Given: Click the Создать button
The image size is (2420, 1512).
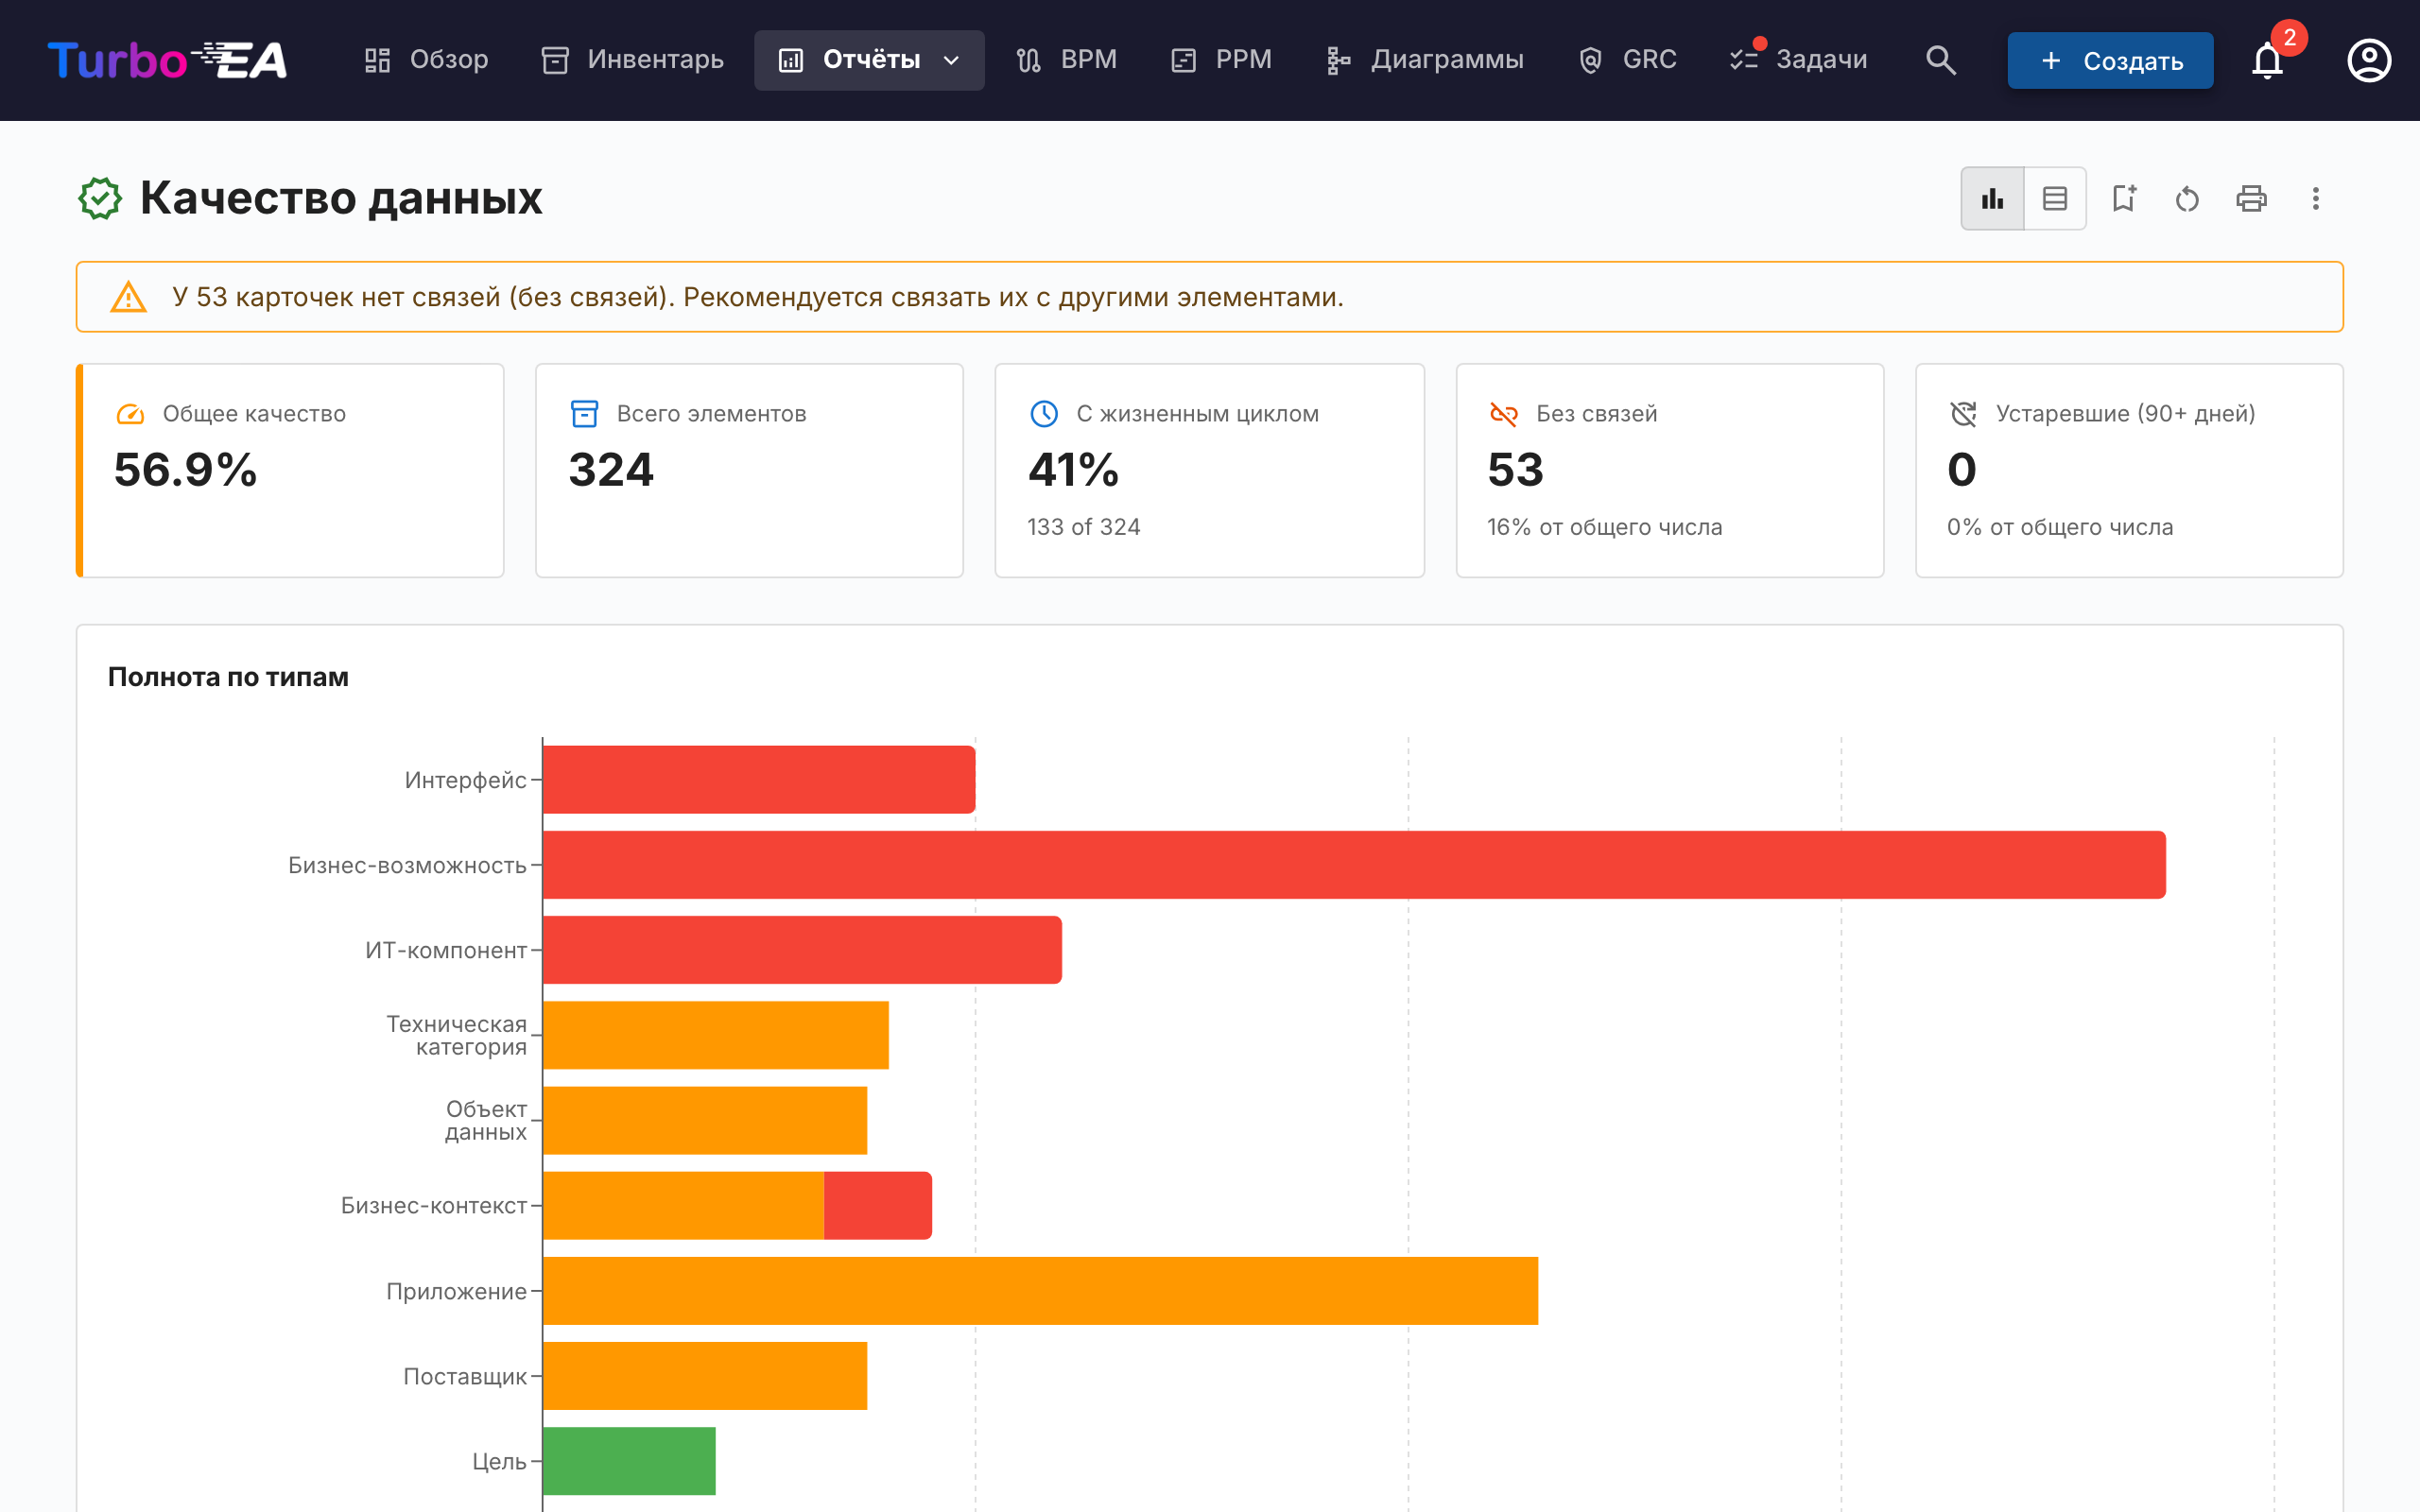Looking at the screenshot, I should click(x=2110, y=61).
